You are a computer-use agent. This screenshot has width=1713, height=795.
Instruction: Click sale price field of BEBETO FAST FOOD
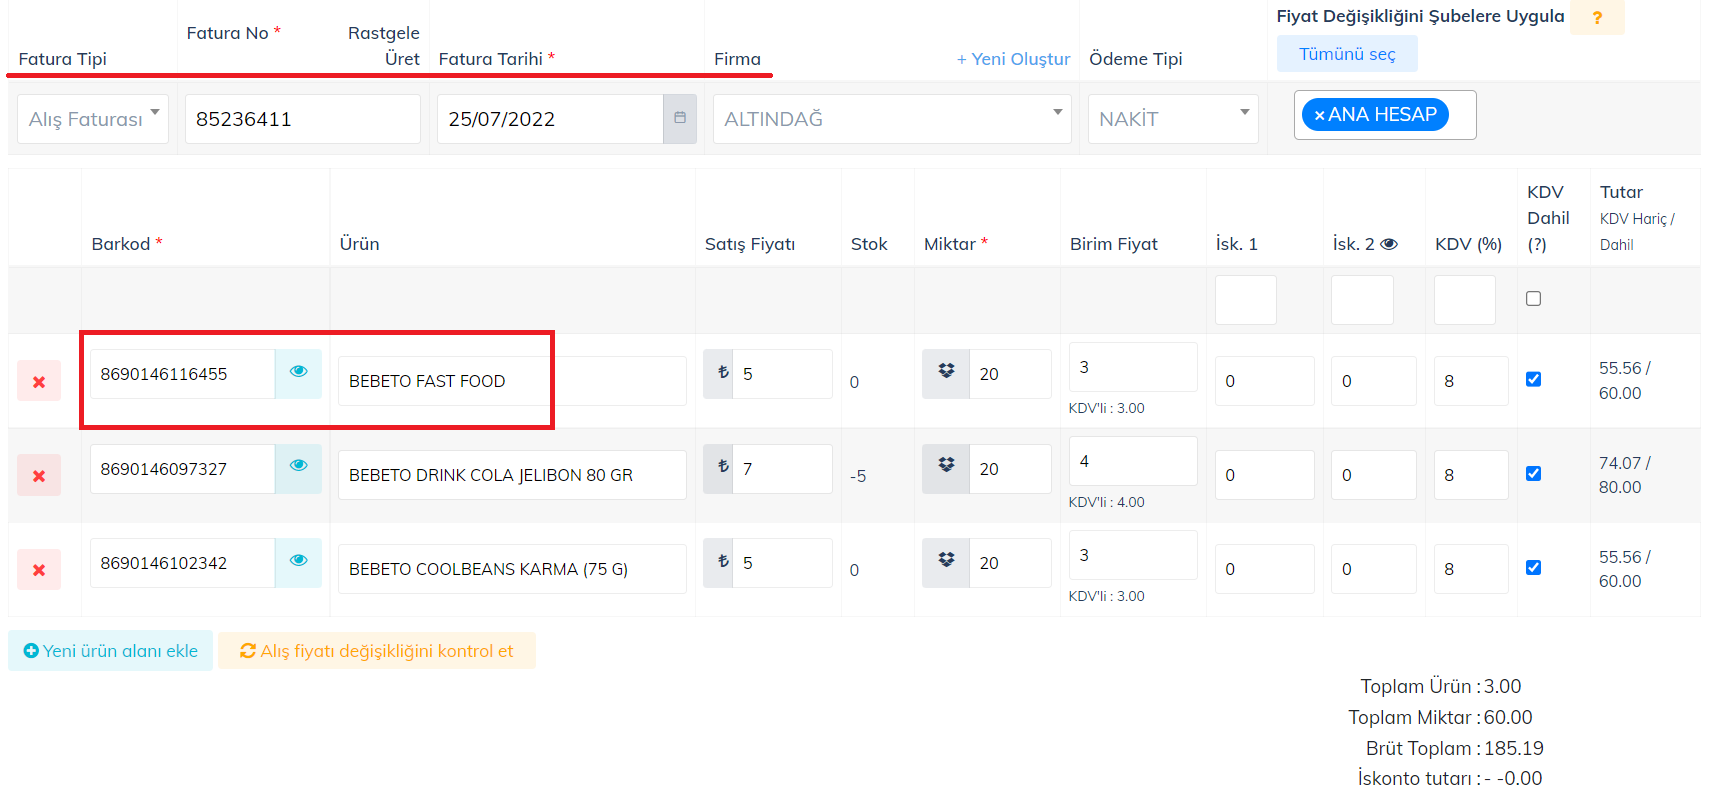pos(782,373)
